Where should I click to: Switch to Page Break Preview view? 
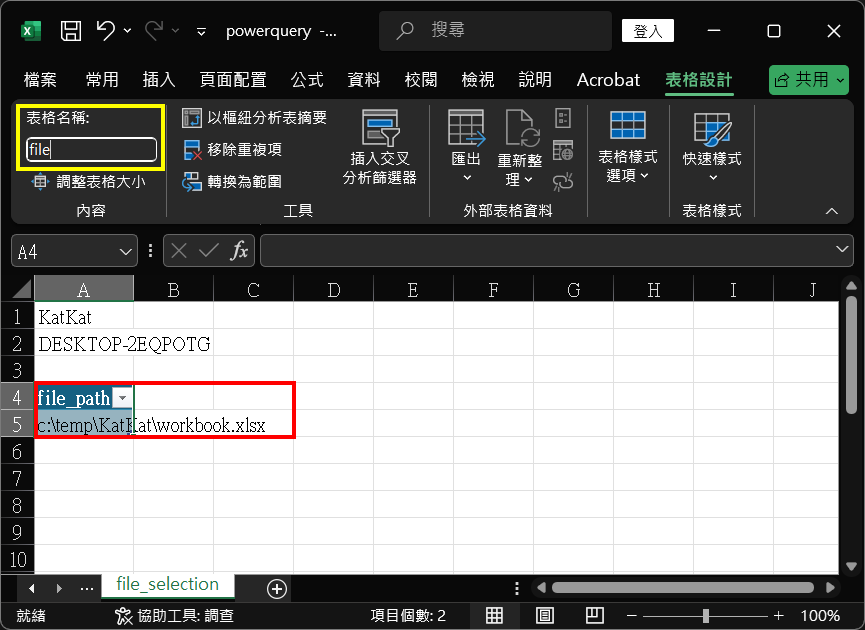point(594,615)
